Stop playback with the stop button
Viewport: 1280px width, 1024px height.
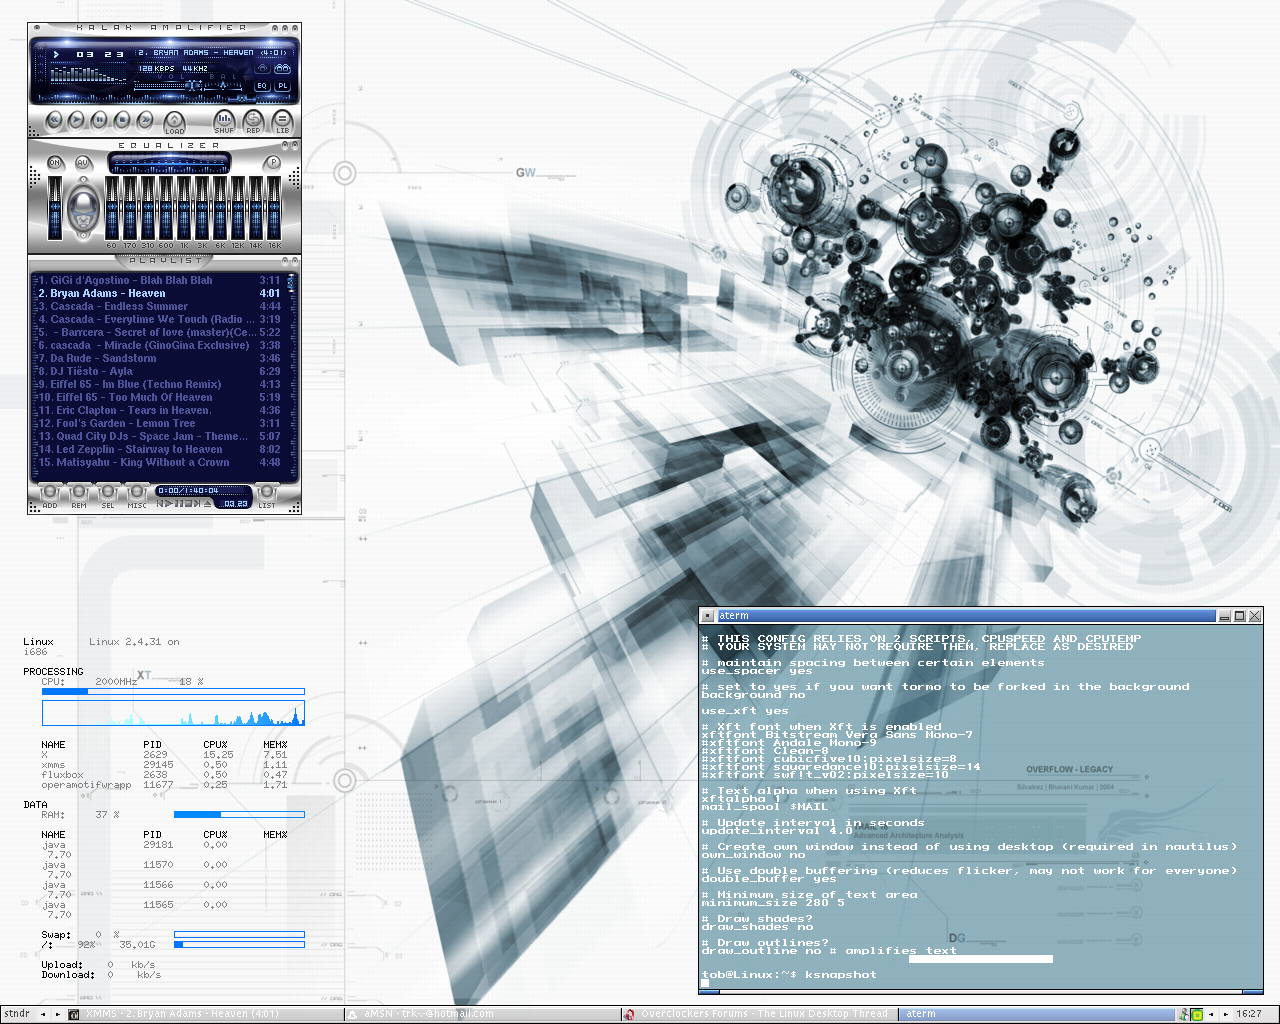tap(123, 120)
